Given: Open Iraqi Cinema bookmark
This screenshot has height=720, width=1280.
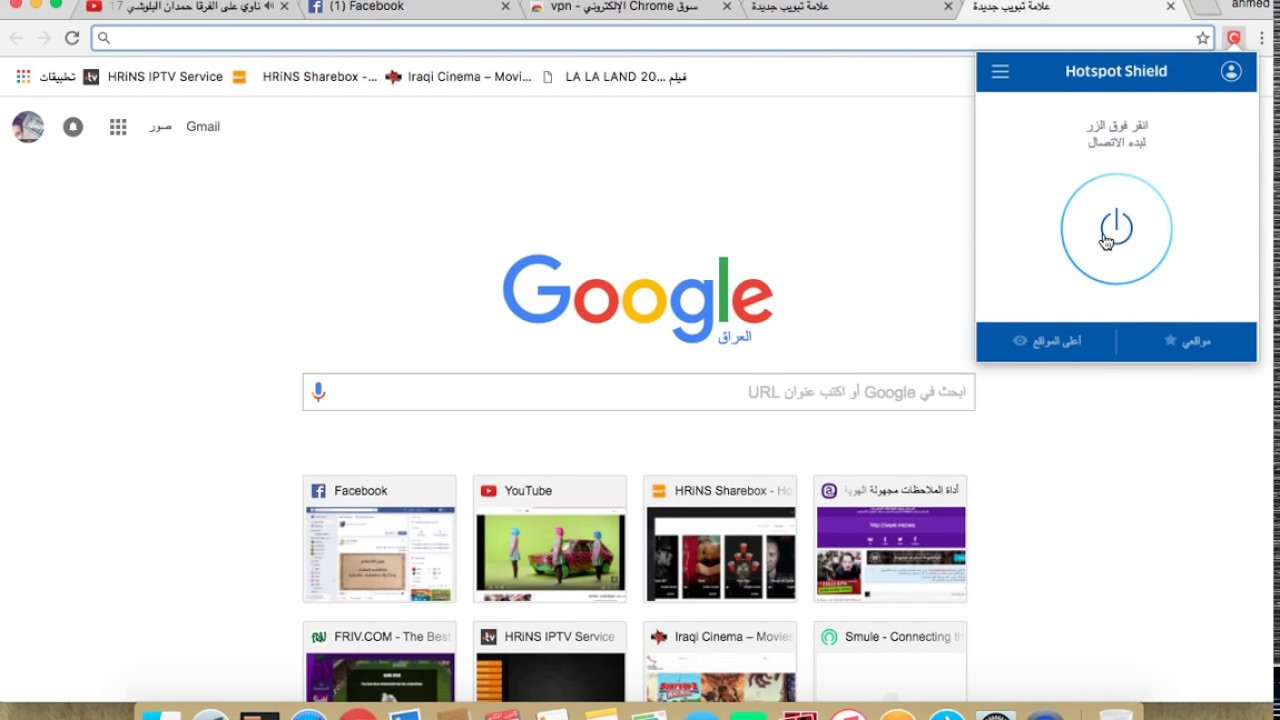Looking at the screenshot, I should point(459,76).
